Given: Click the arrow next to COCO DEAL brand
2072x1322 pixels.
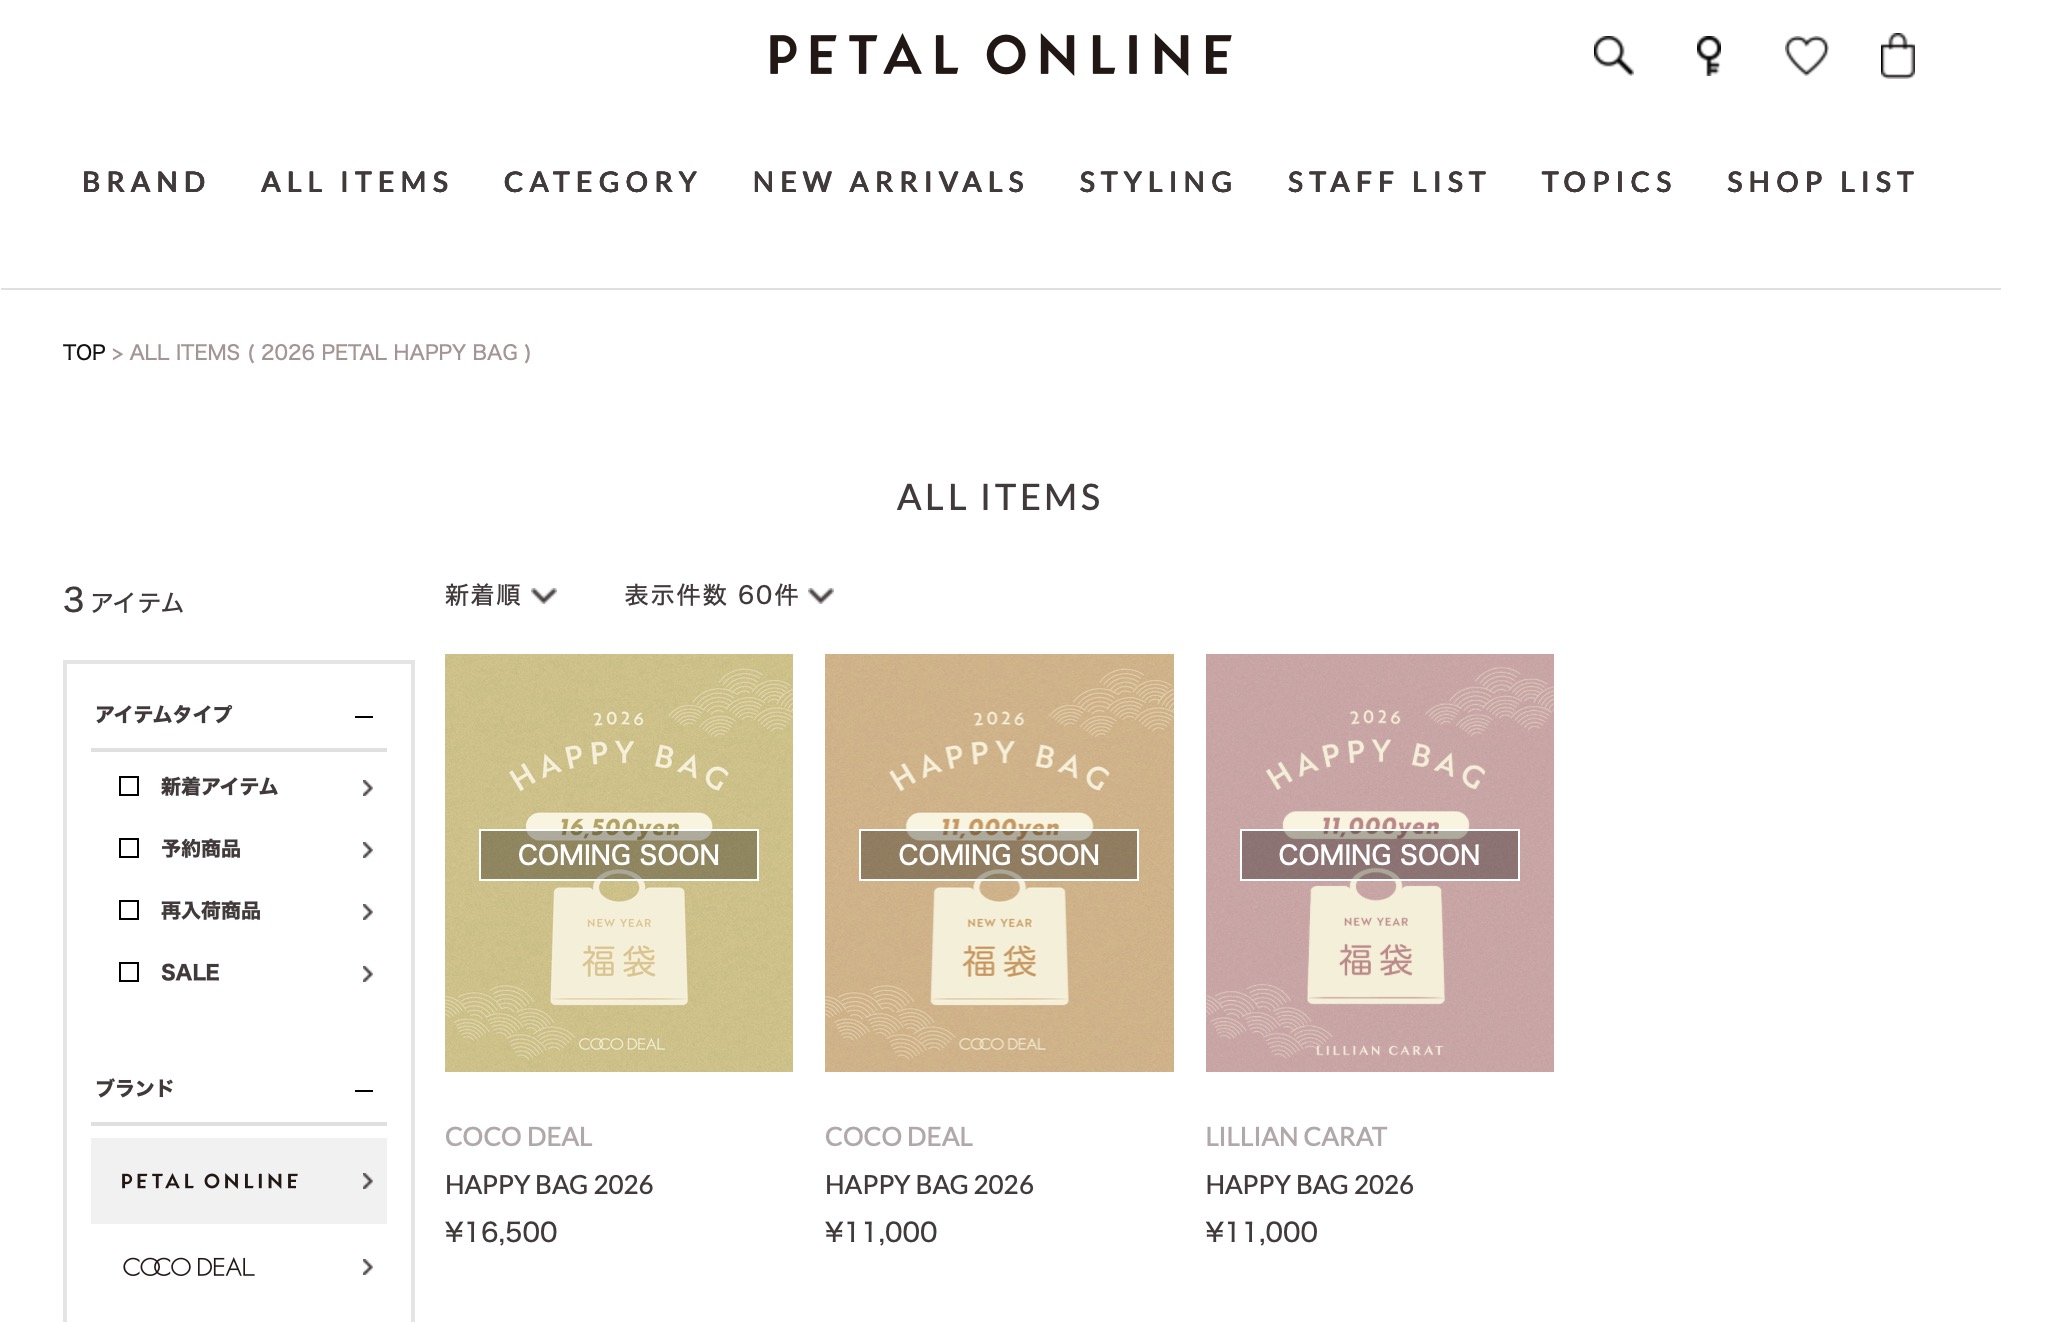Looking at the screenshot, I should click(x=367, y=1267).
